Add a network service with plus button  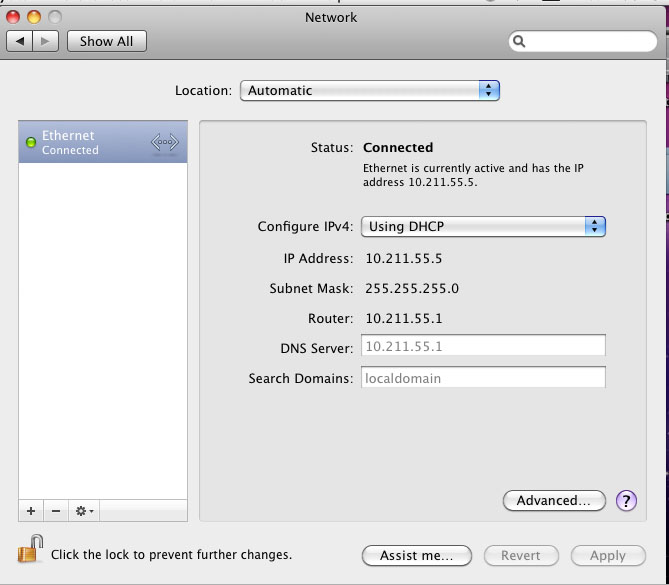click(31, 511)
